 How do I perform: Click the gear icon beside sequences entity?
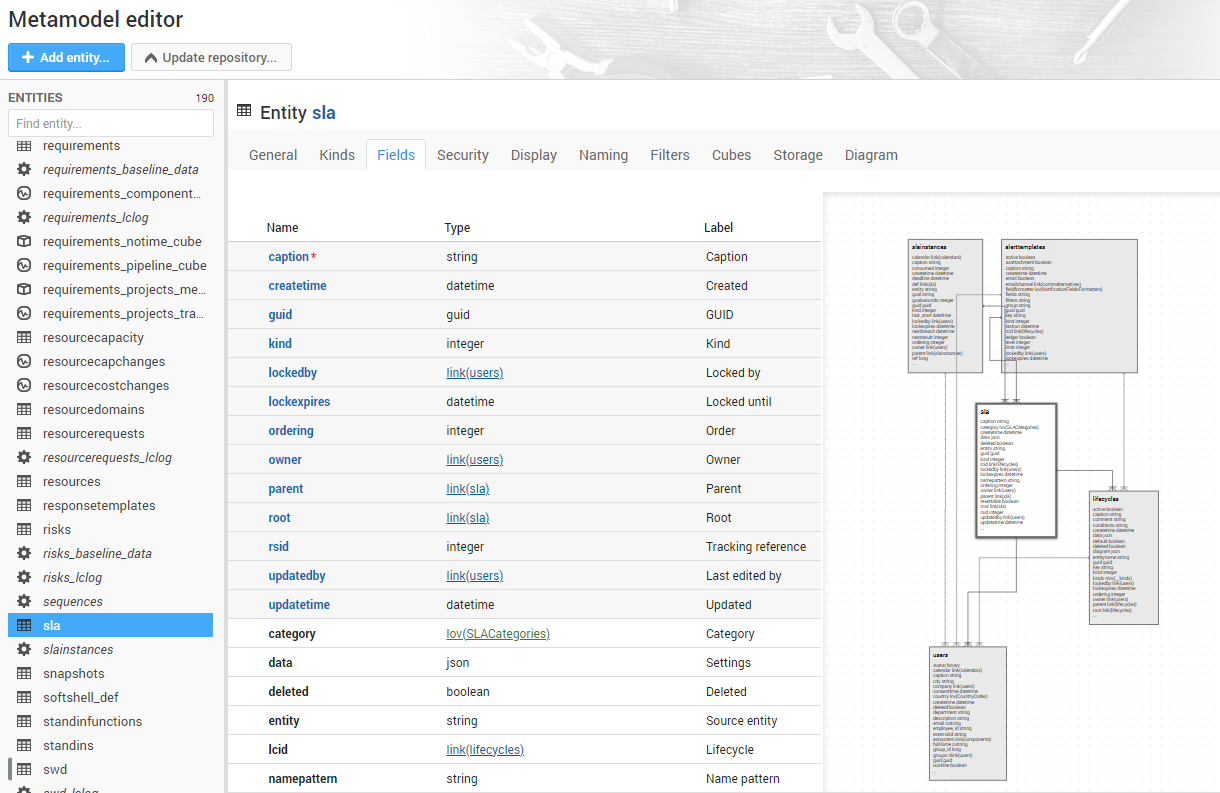[24, 602]
